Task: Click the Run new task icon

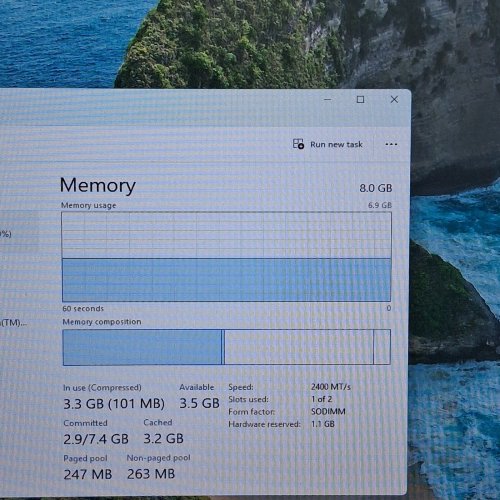Action: click(x=298, y=144)
